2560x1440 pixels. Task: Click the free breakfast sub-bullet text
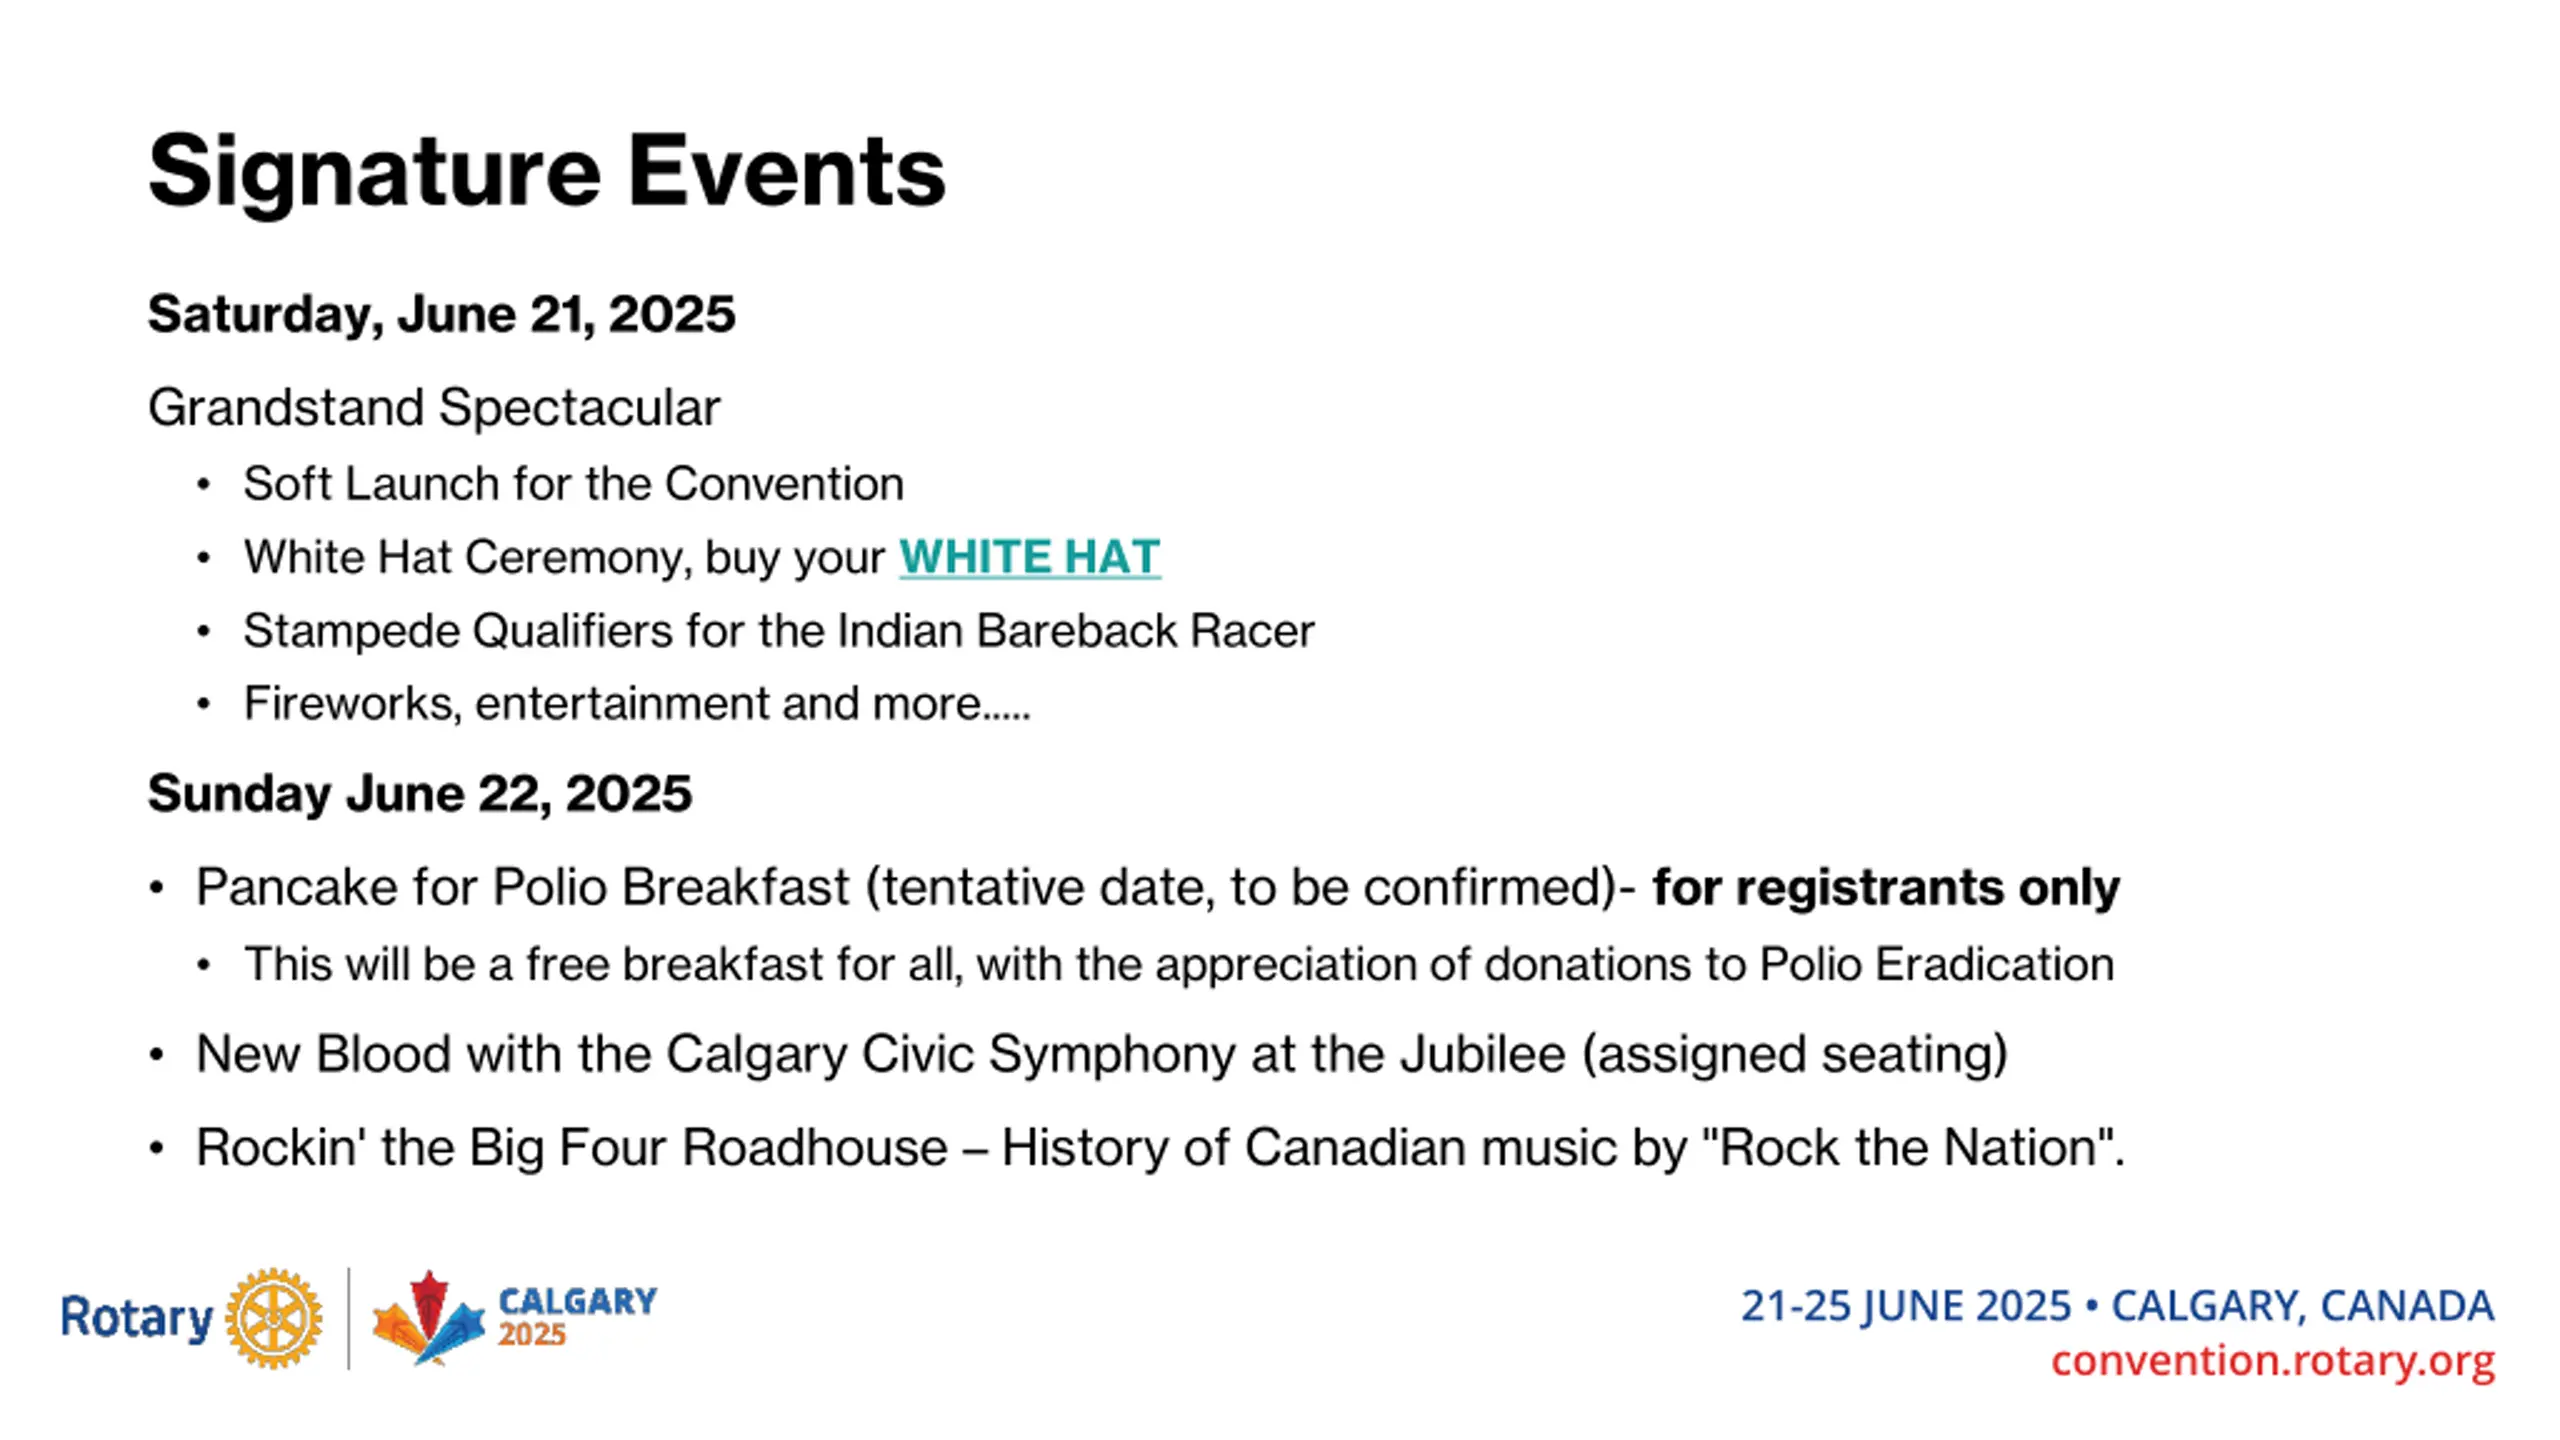point(1179,965)
